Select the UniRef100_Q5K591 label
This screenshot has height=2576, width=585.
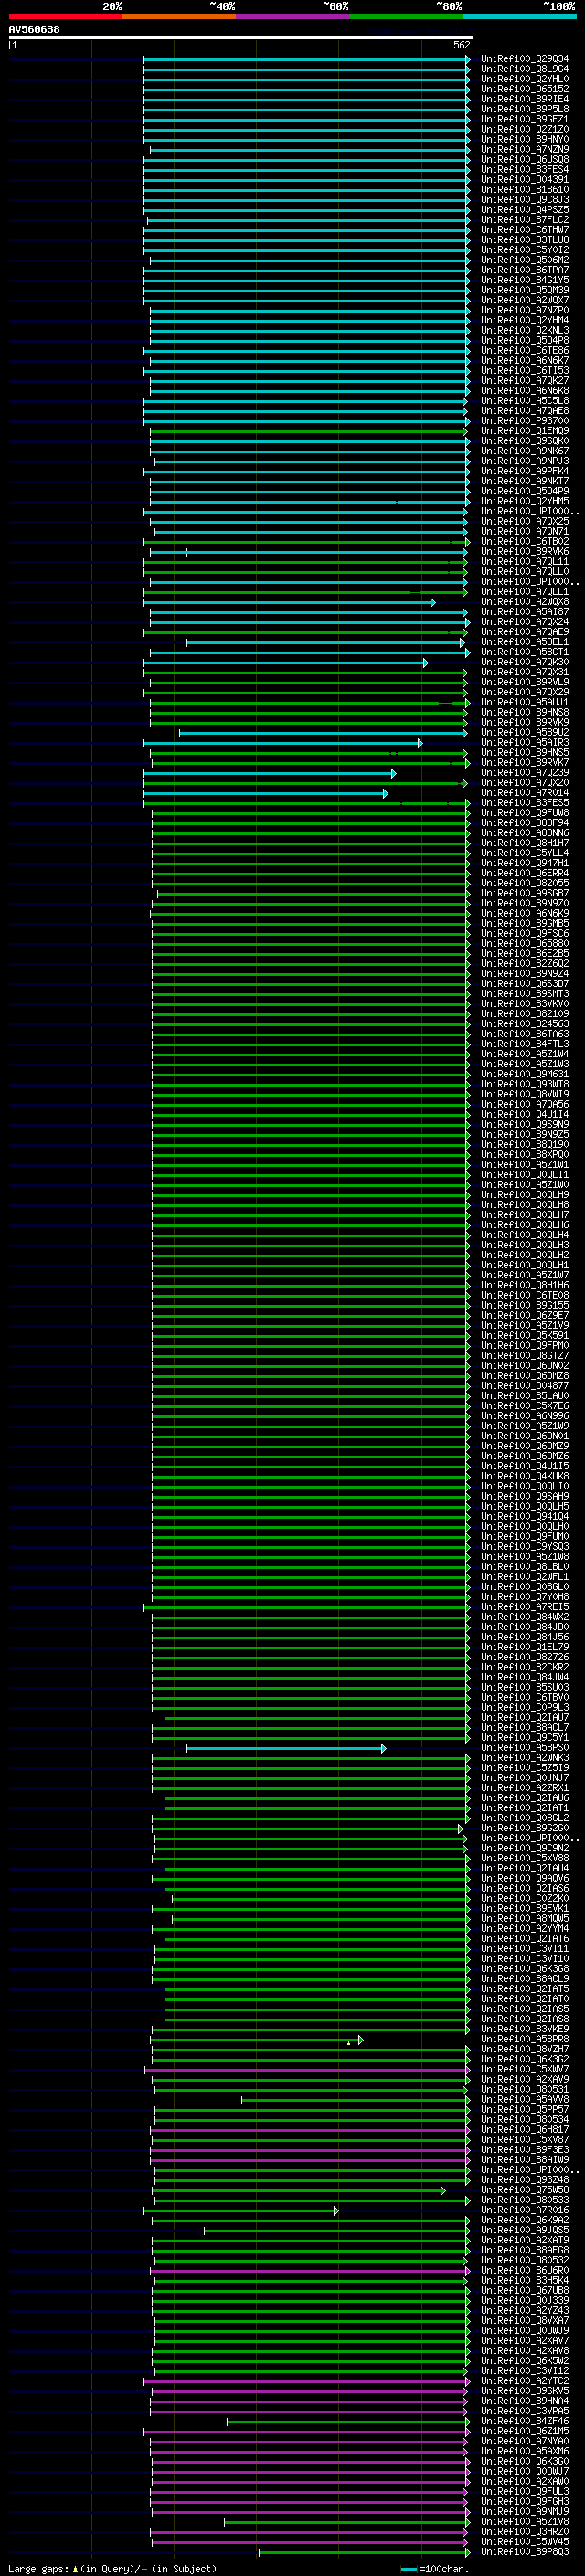pyautogui.click(x=524, y=1335)
